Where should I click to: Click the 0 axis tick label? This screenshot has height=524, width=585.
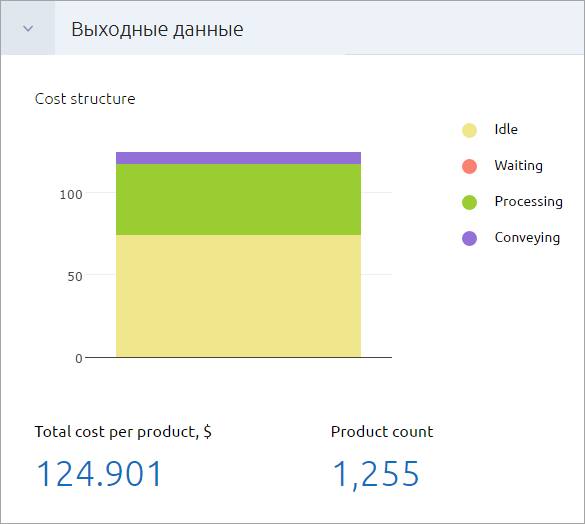(x=78, y=359)
